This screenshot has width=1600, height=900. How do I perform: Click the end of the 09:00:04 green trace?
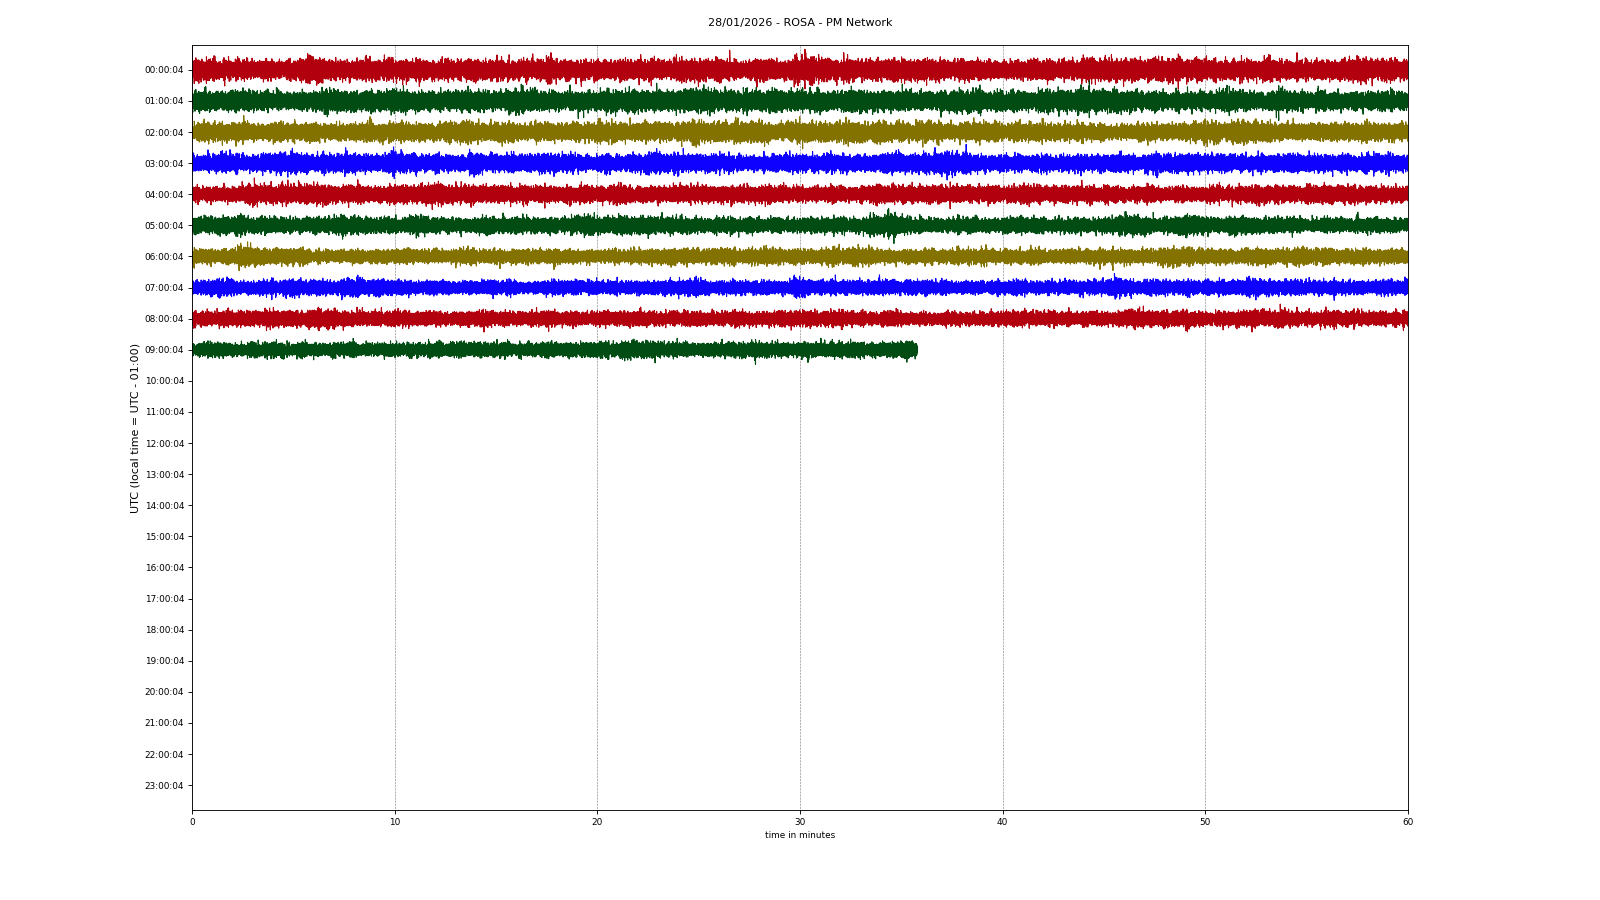click(x=915, y=350)
